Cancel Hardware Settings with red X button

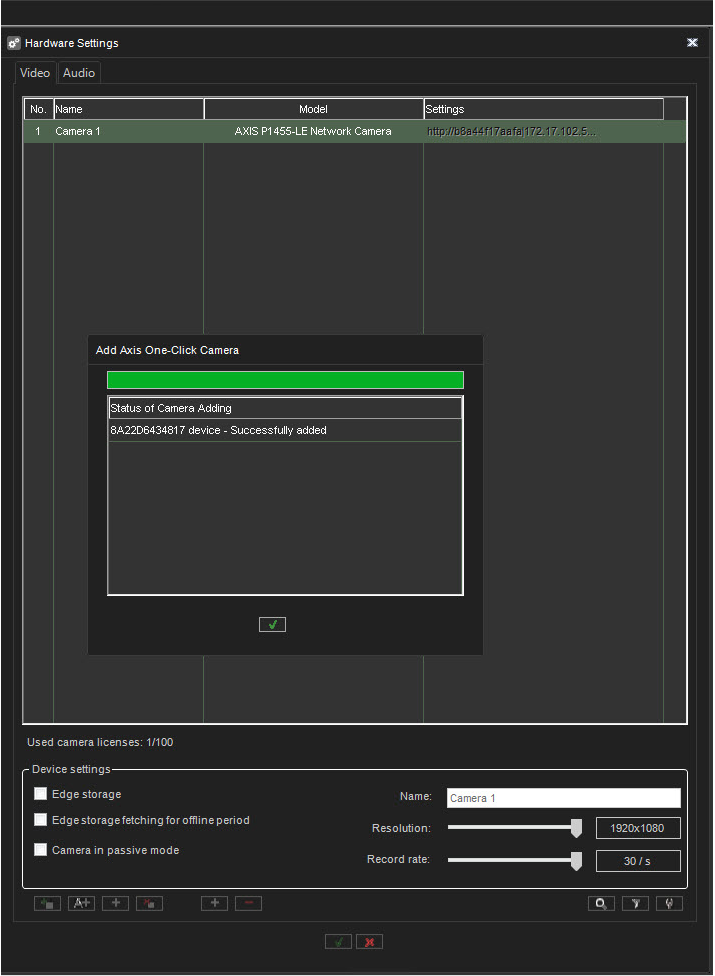point(370,941)
